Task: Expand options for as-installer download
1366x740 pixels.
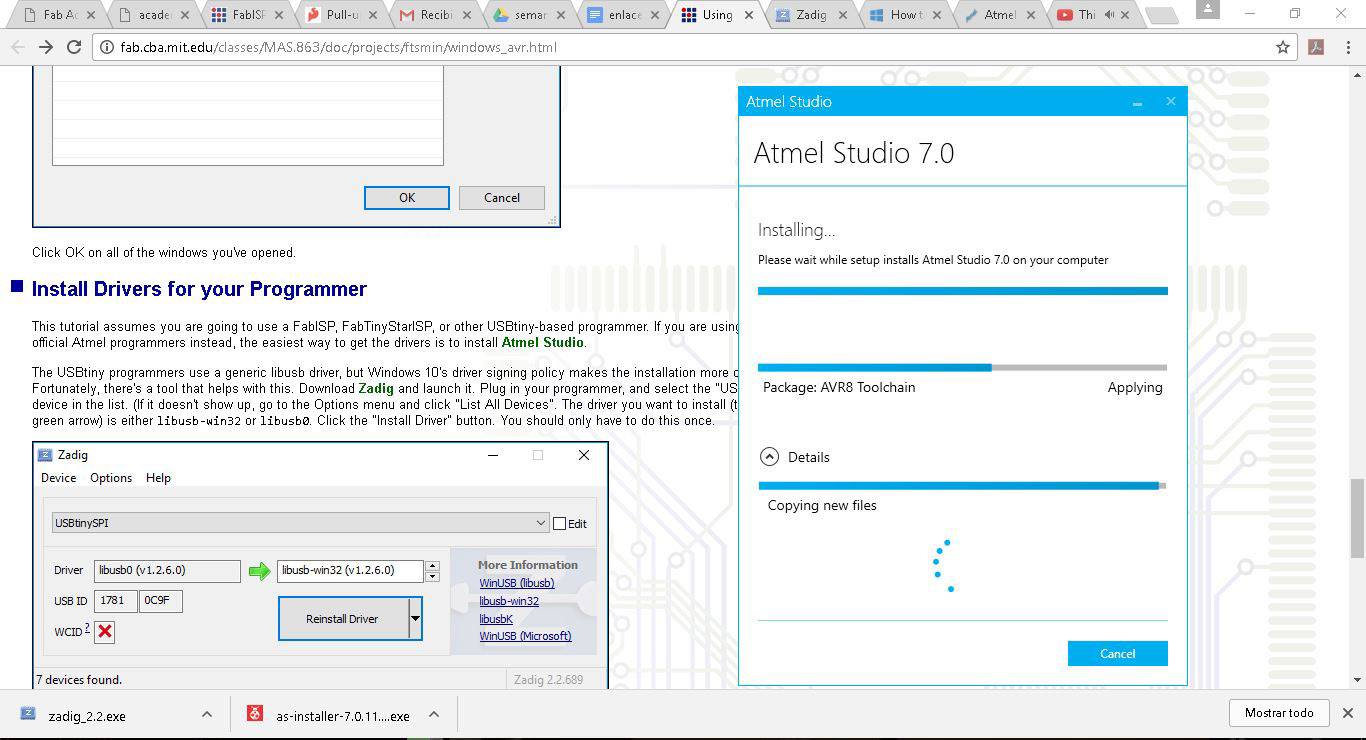Action: [434, 714]
